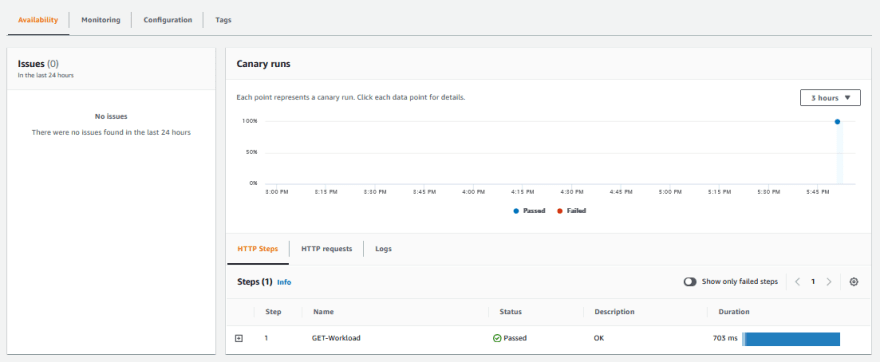Expand the GET-Workload step row
This screenshot has width=880, height=362.
(x=239, y=338)
